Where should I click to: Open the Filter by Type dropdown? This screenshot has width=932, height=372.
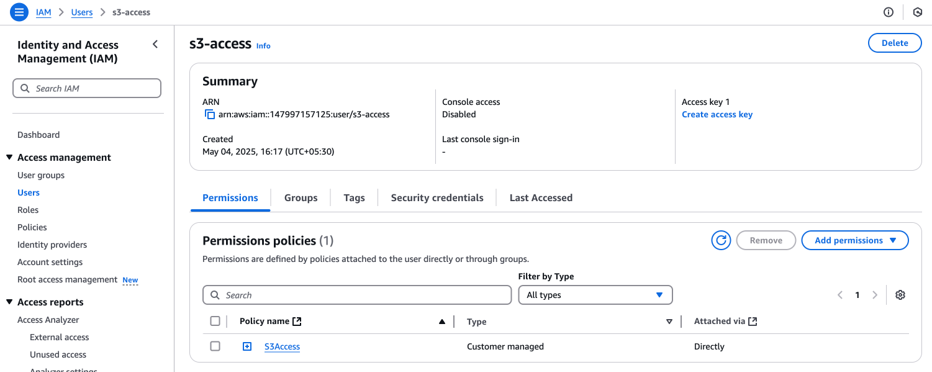click(x=595, y=295)
